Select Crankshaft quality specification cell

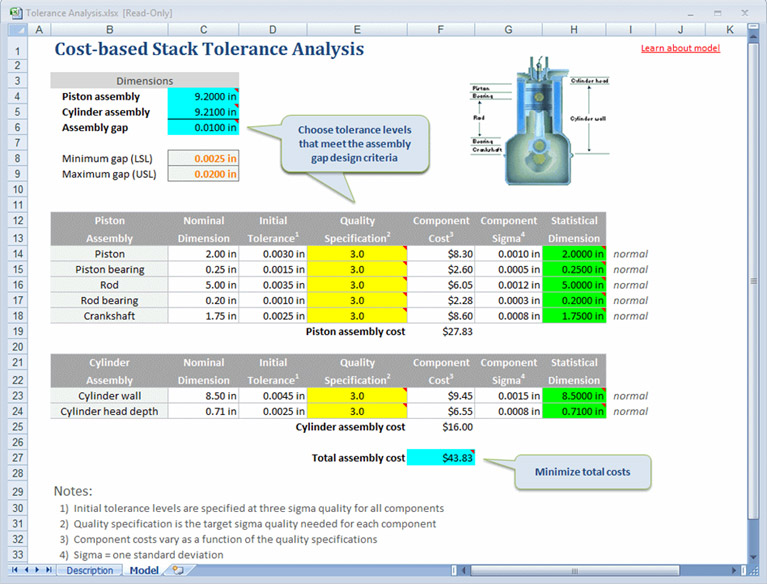pos(357,316)
